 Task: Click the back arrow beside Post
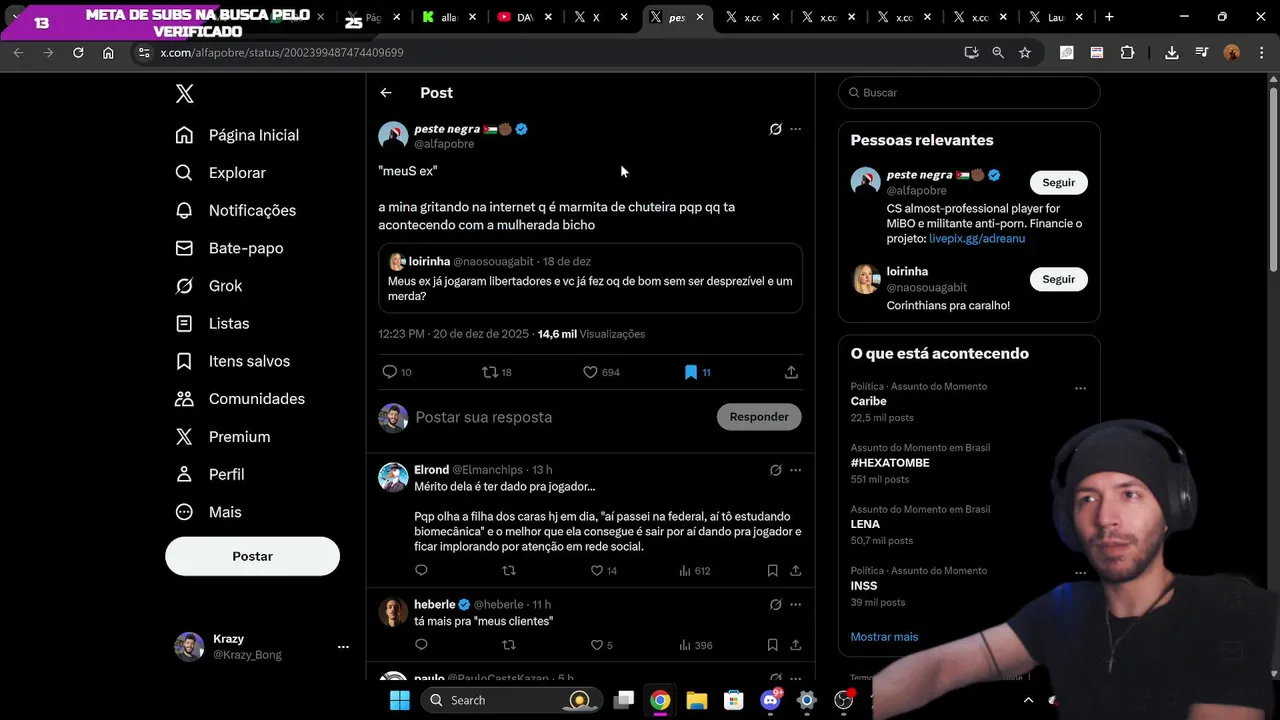386,93
